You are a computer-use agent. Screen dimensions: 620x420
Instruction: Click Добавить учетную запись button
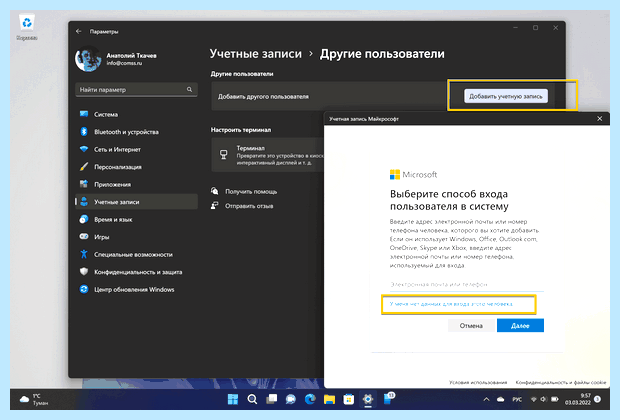[506, 96]
